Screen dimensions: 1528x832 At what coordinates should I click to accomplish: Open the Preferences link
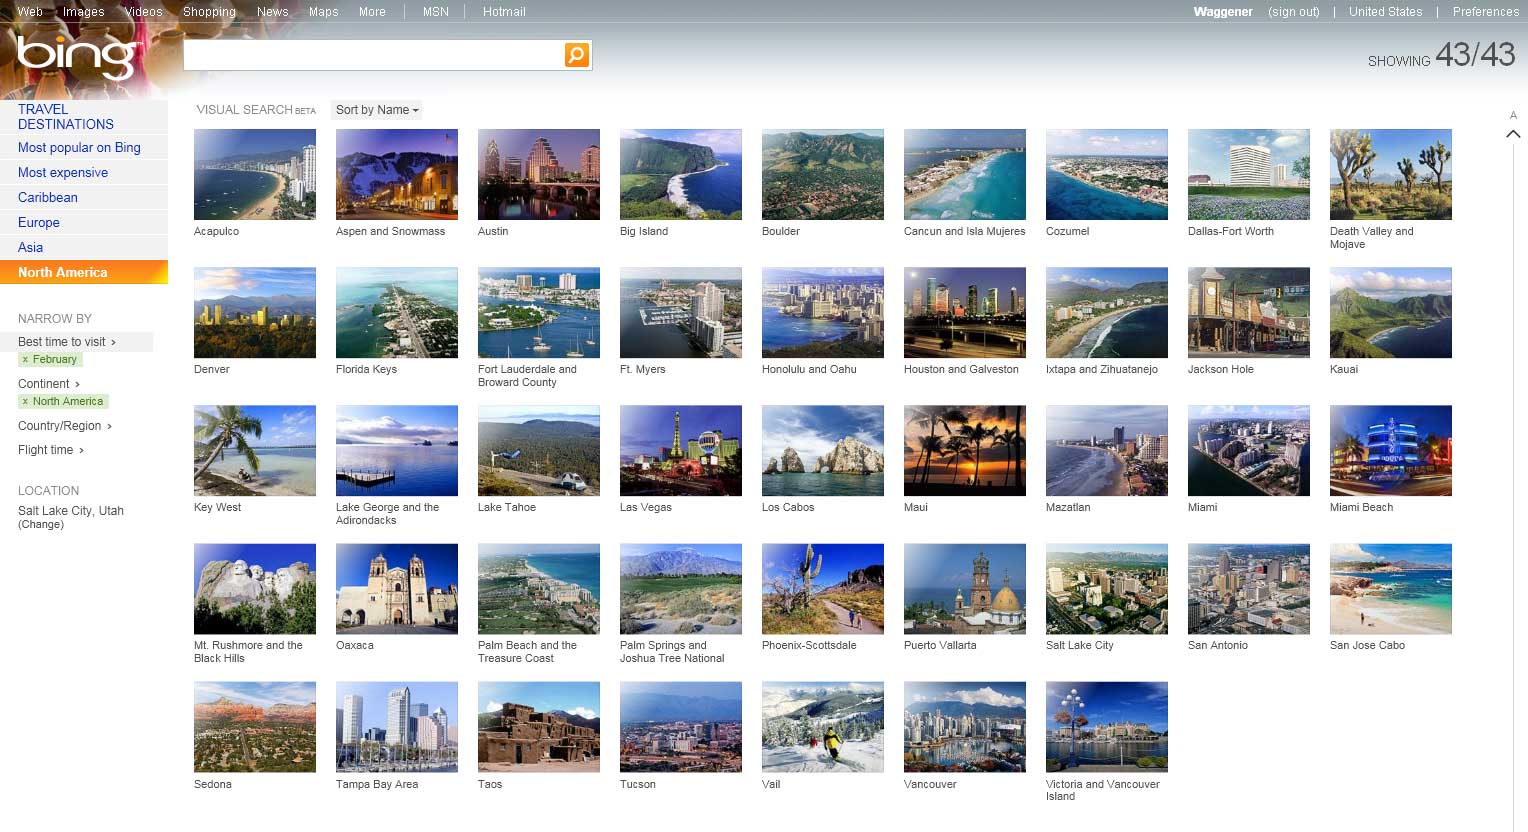tap(1485, 11)
